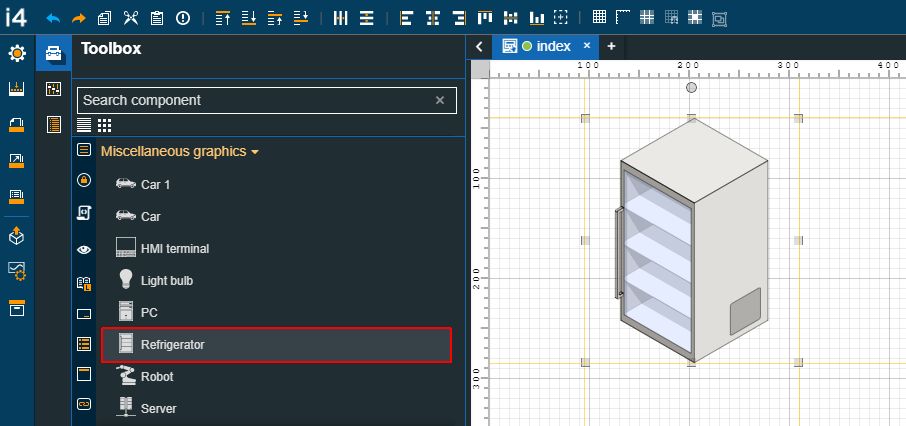Click the undo arrow in toolbar
Image resolution: width=906 pixels, height=426 pixels.
click(x=54, y=18)
